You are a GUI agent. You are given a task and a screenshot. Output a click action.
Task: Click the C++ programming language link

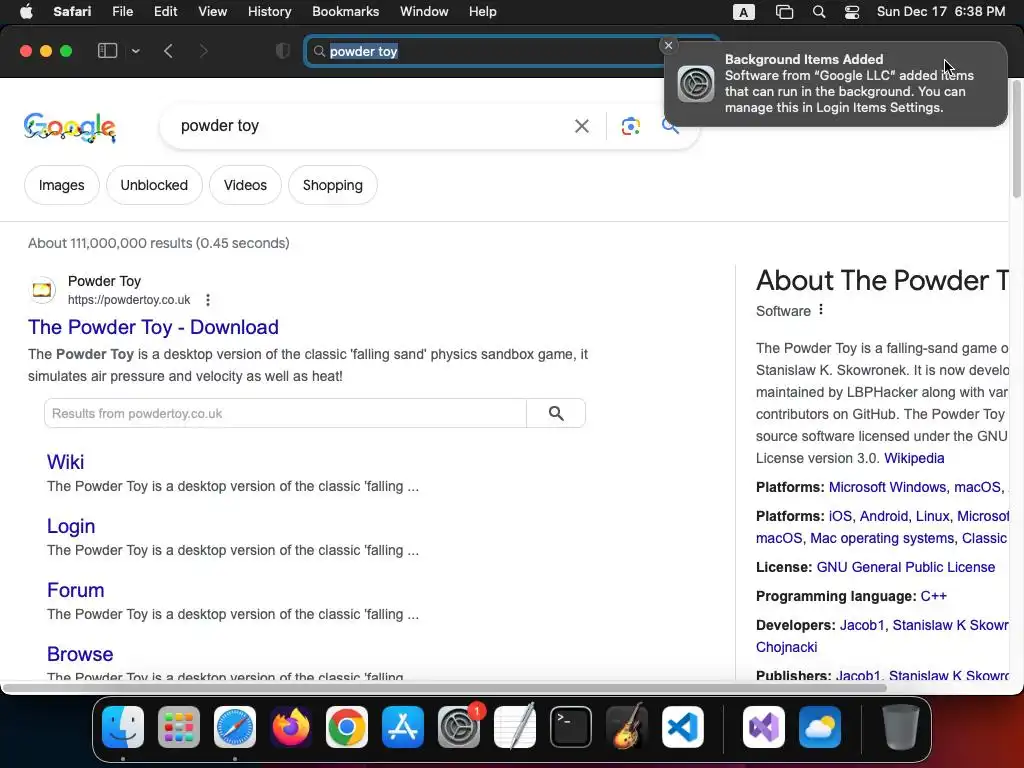pos(933,596)
